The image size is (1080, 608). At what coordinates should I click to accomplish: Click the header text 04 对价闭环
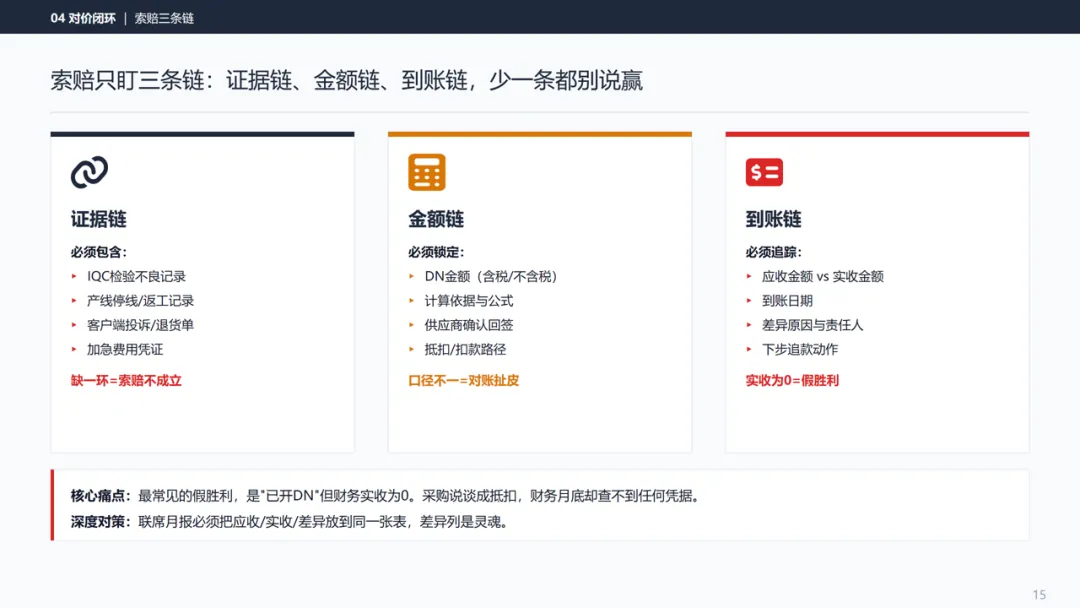click(x=83, y=18)
